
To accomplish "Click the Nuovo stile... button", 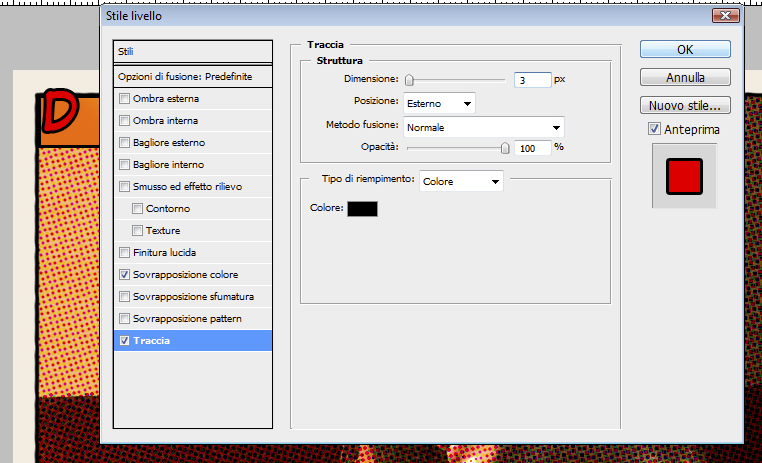I will click(685, 105).
